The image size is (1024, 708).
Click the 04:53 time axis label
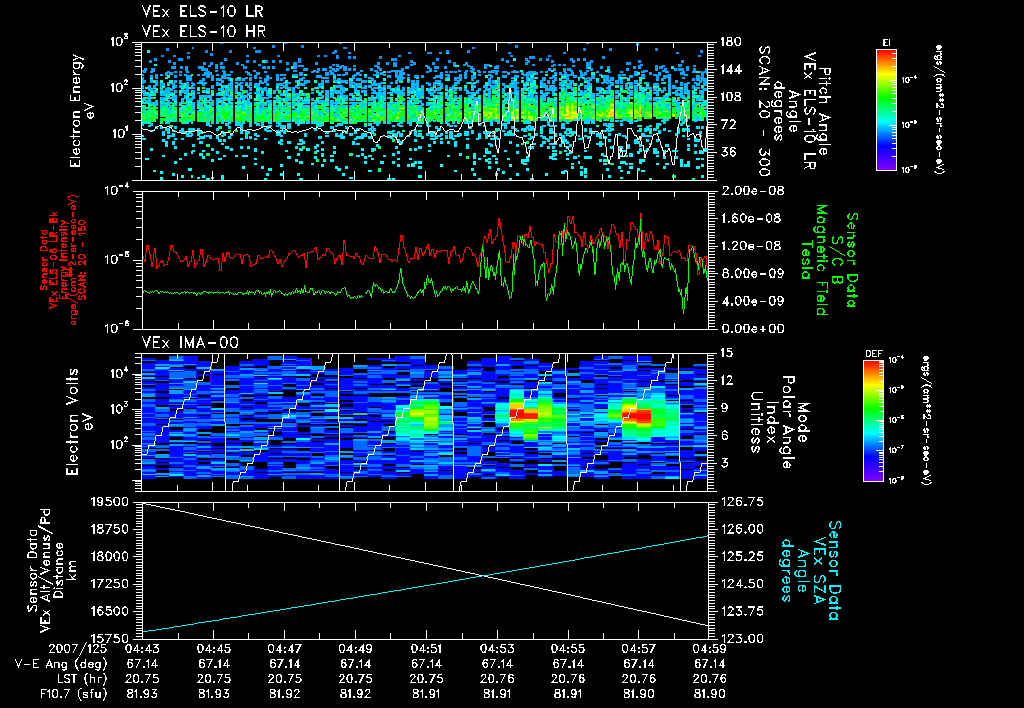(497, 649)
